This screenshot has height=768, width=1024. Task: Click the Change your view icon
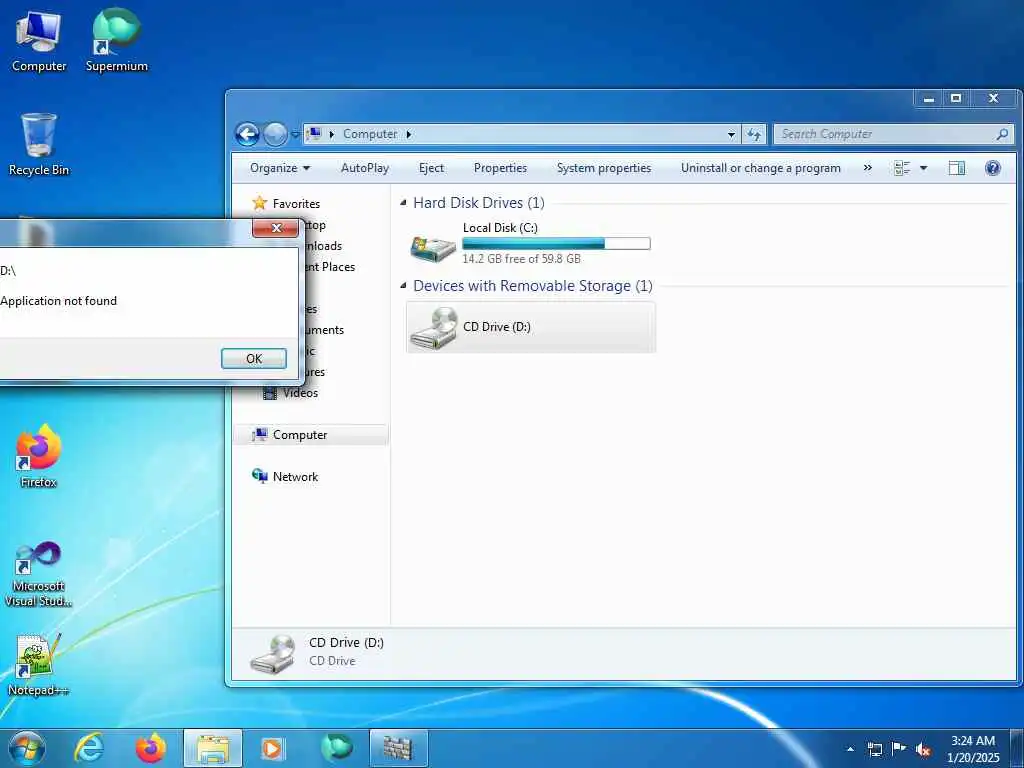[902, 168]
